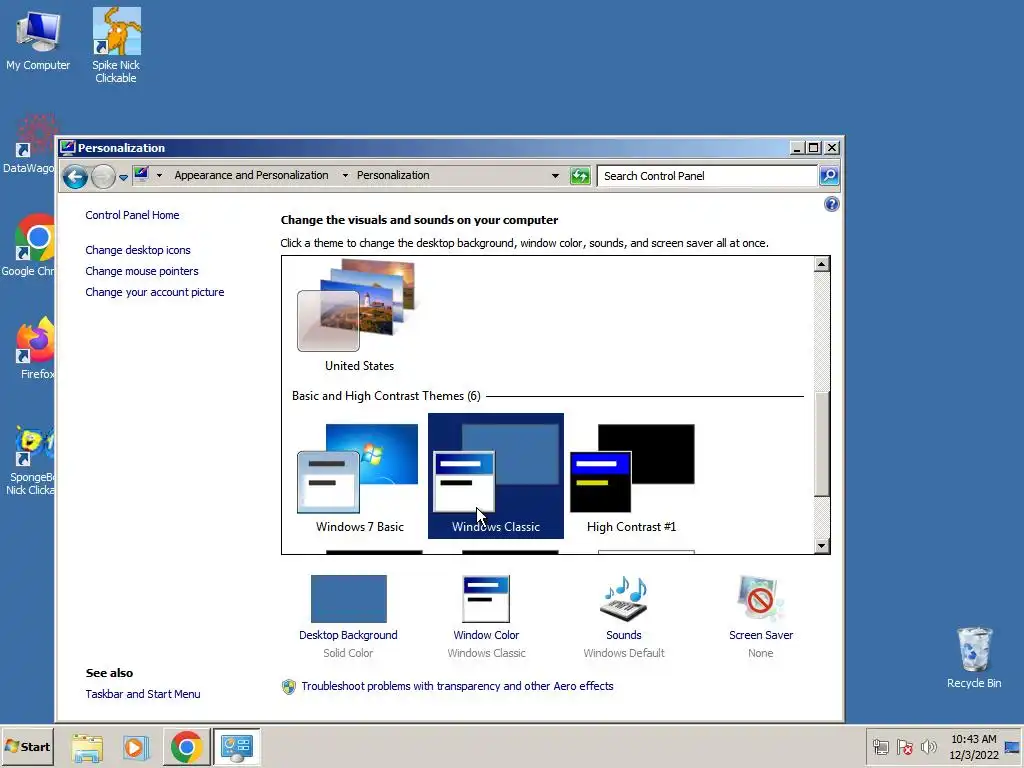Click the Forward arrow navigation button

click(x=103, y=176)
